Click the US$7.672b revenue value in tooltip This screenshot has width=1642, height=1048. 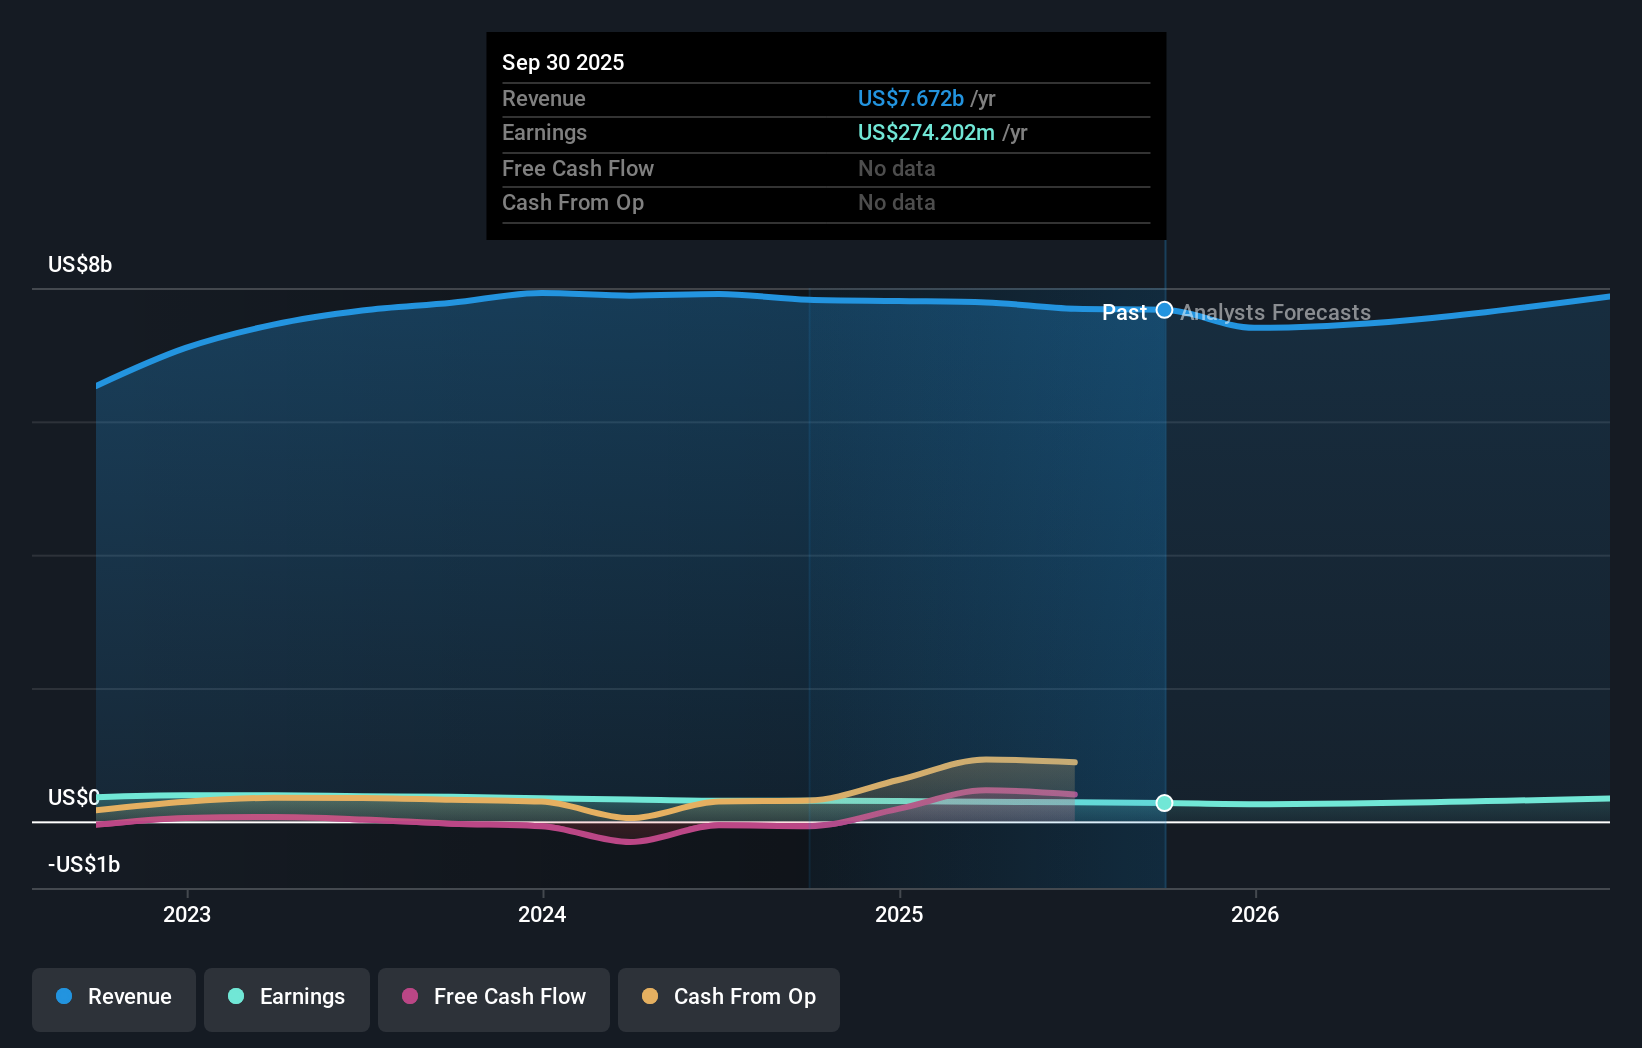[909, 98]
